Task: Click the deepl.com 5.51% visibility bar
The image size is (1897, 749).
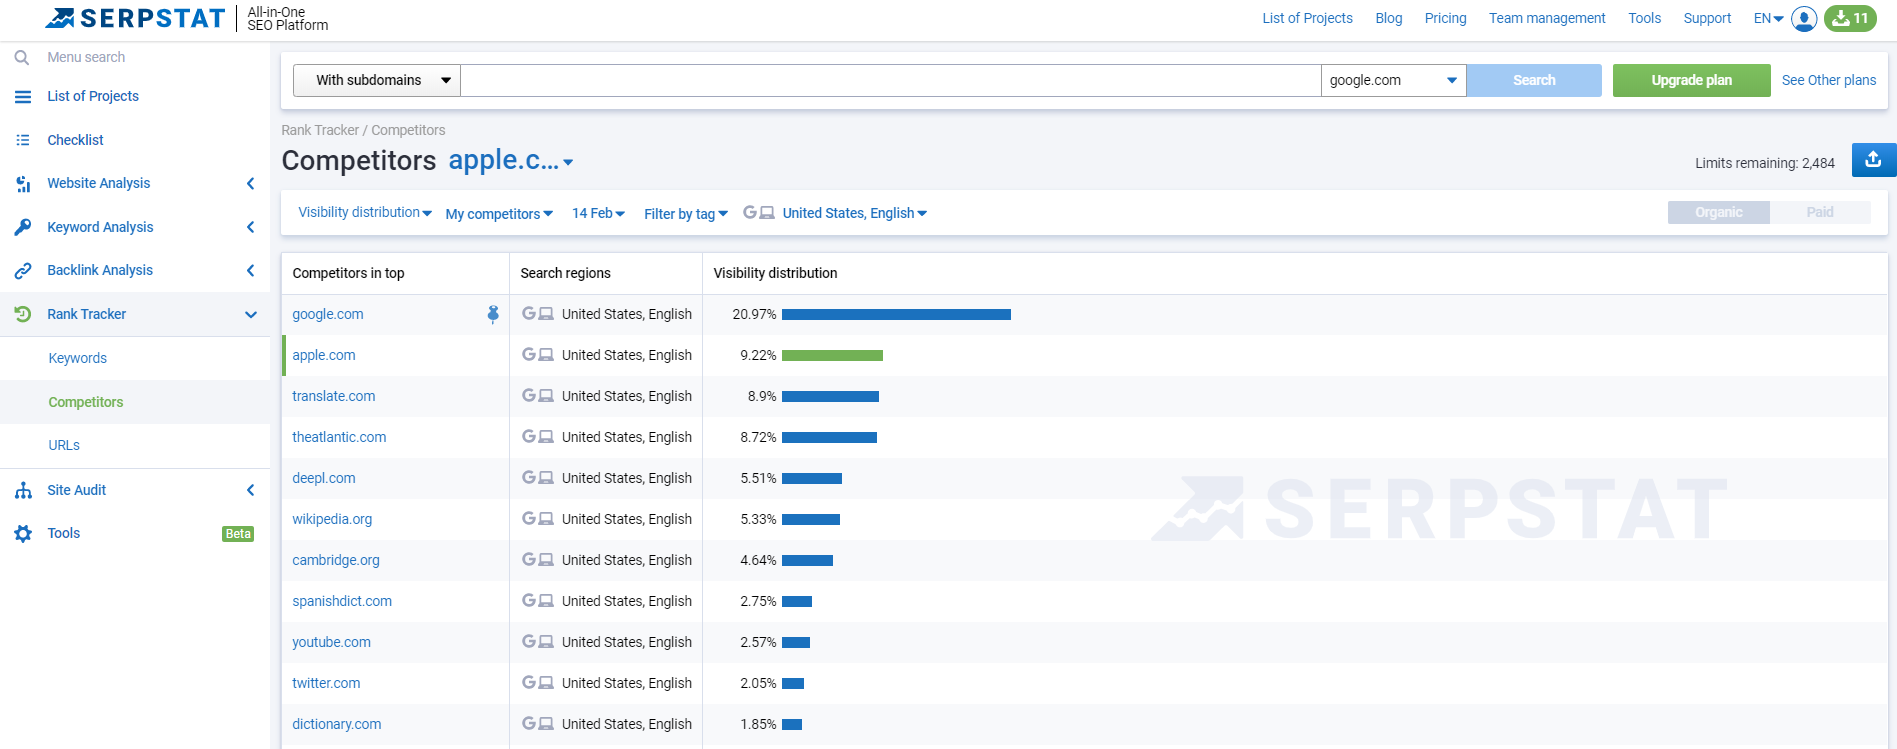Action: (x=812, y=478)
